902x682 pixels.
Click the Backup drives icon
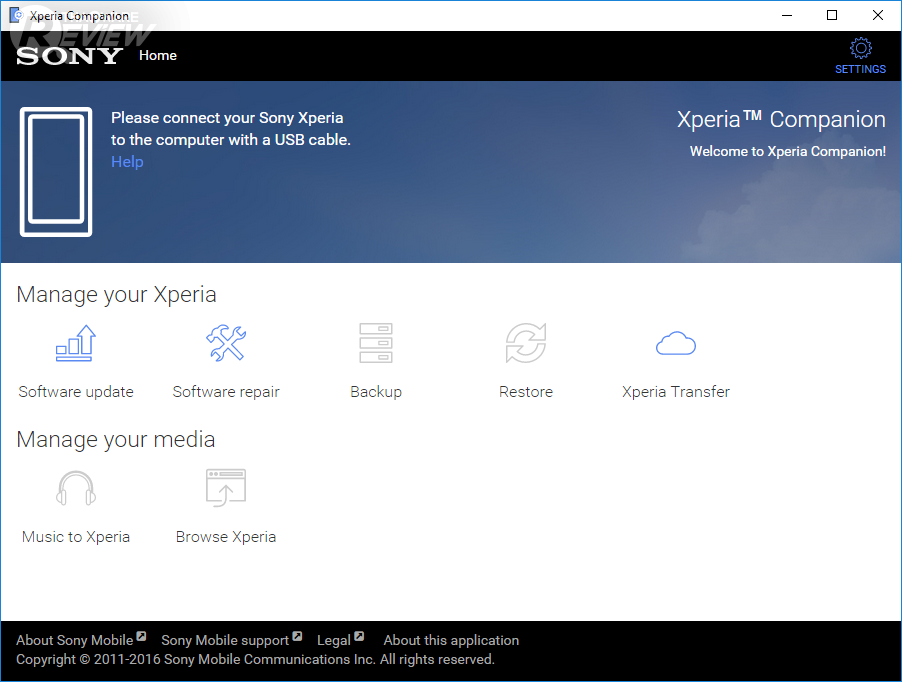(x=376, y=343)
